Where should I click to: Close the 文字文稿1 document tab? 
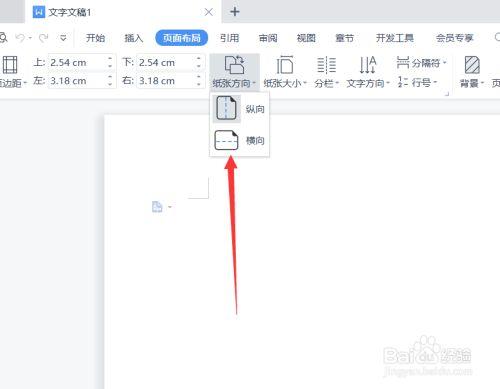pos(209,12)
